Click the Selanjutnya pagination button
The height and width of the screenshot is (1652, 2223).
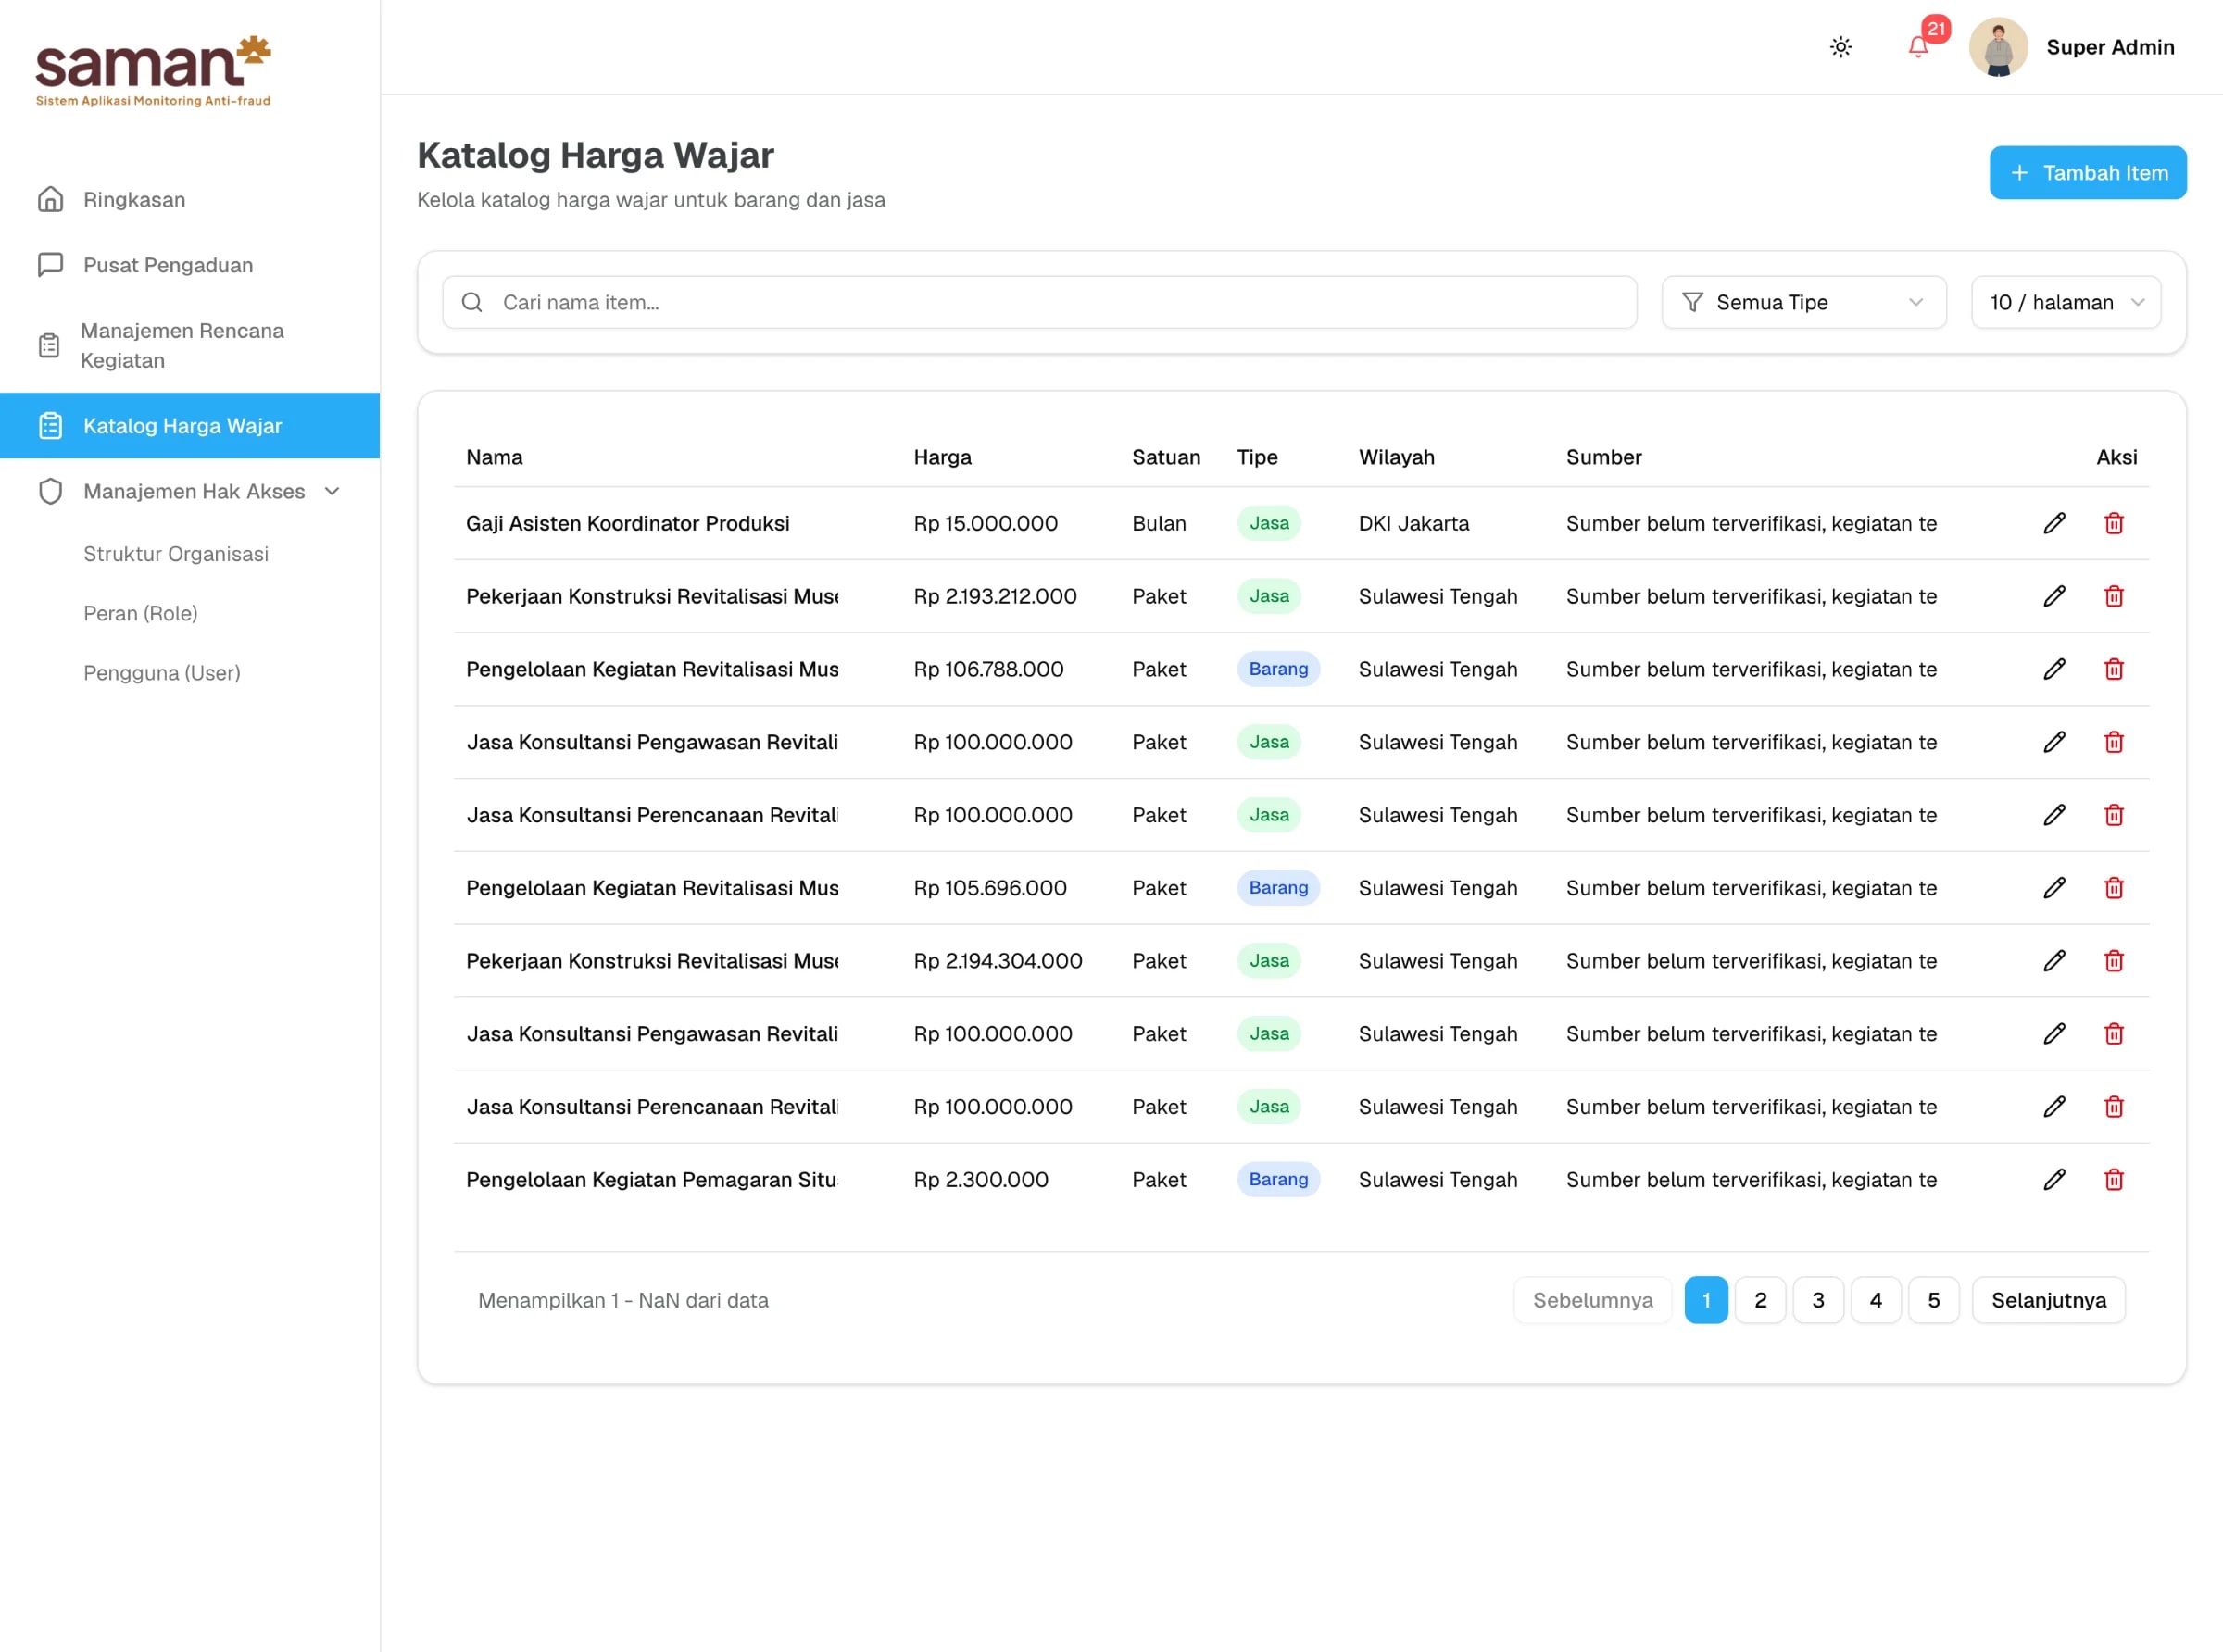click(x=2048, y=1300)
